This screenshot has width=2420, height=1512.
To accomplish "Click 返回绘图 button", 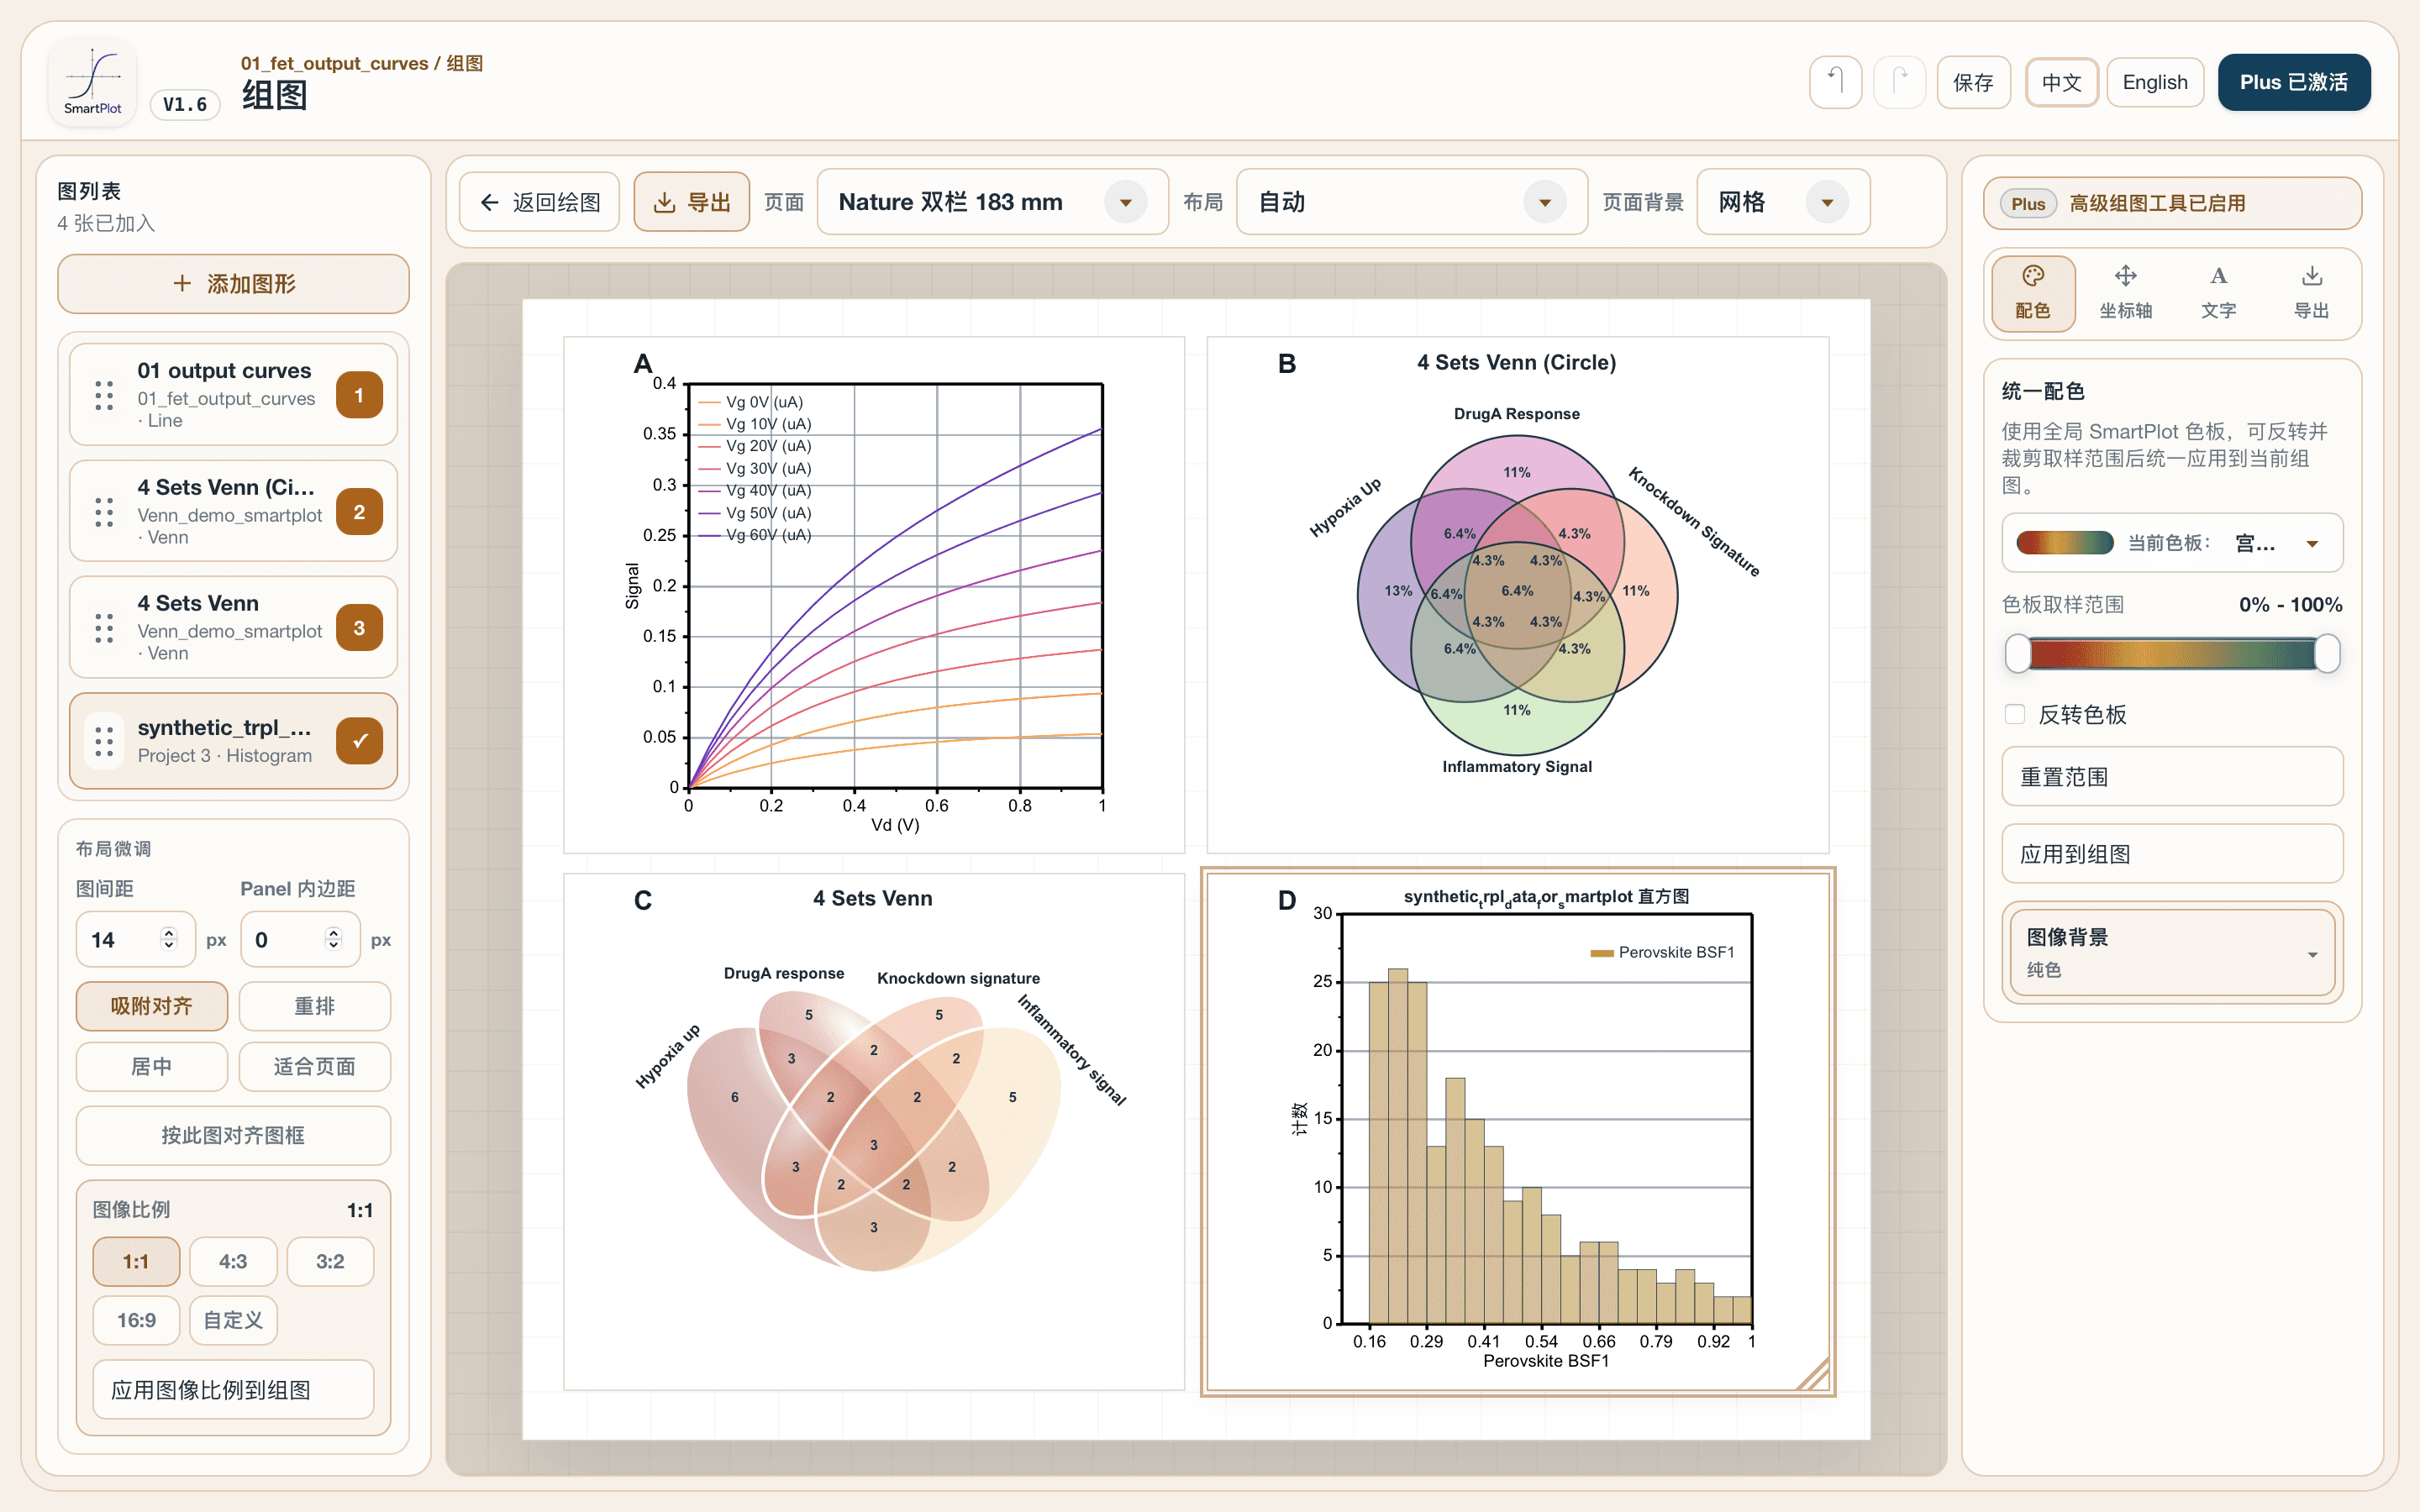I will pyautogui.click(x=540, y=202).
